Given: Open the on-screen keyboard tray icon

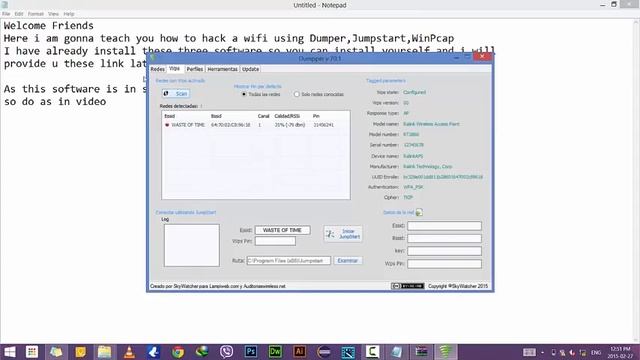Looking at the screenshot, I should point(529,352).
